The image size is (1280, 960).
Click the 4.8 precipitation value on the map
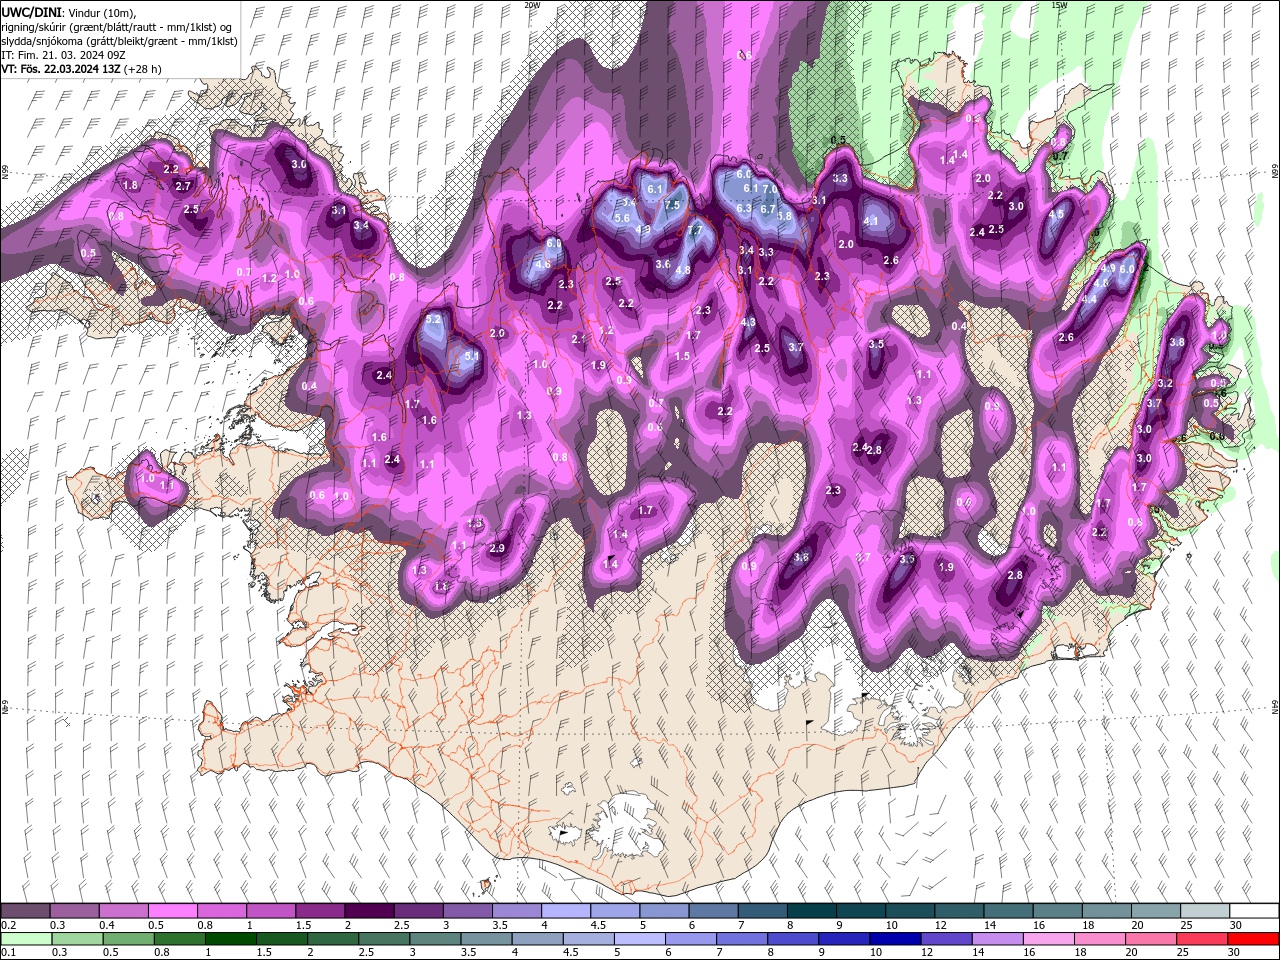(x=684, y=270)
